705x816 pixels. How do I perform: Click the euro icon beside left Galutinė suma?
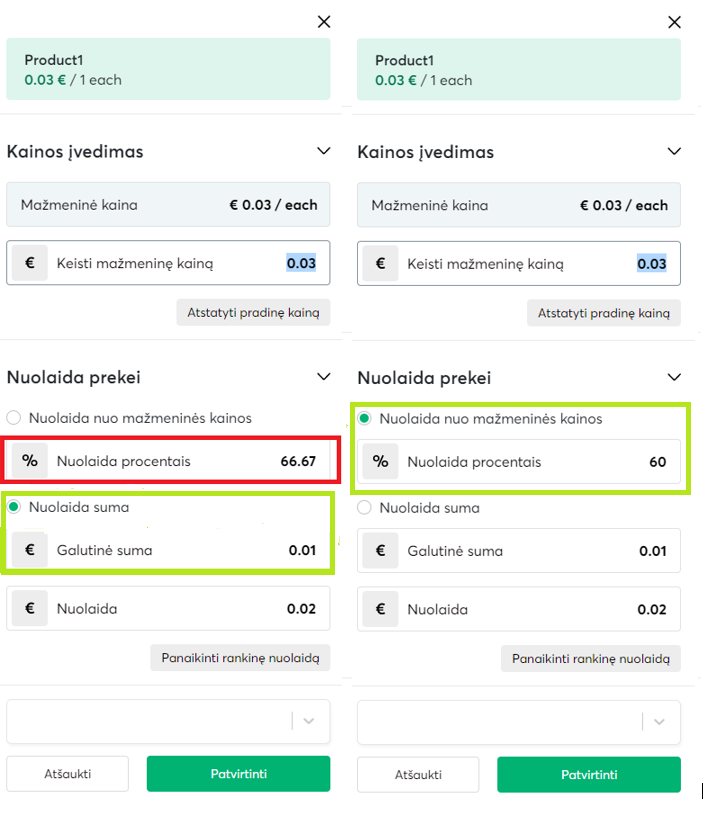tap(30, 550)
